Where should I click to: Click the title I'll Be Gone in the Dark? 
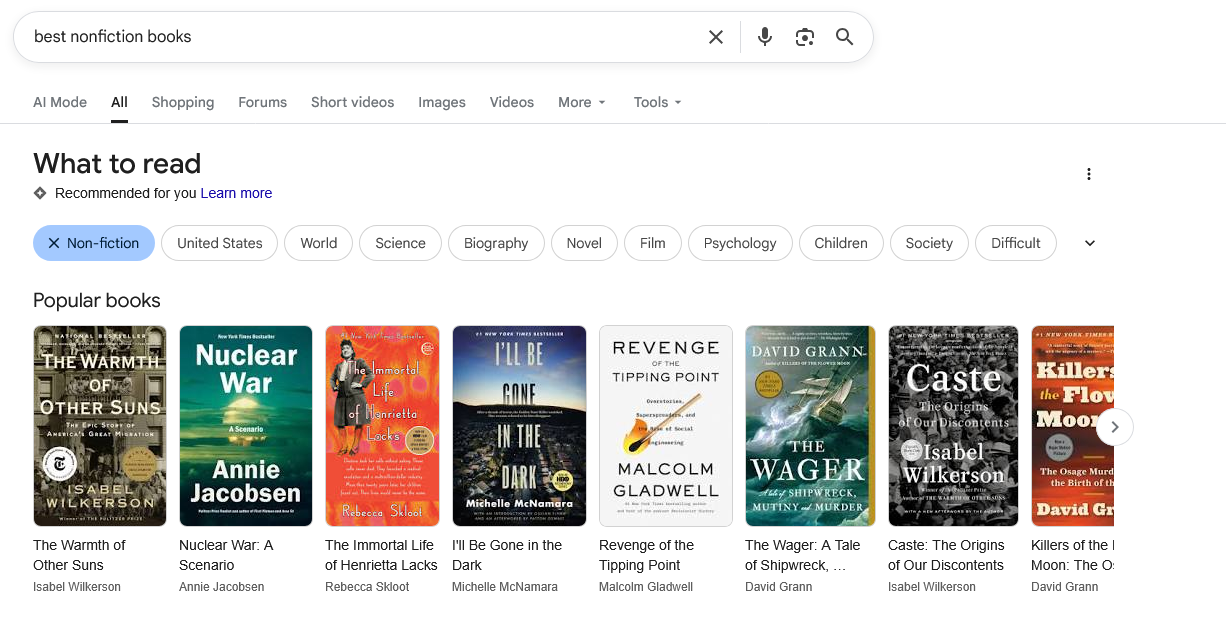click(507, 555)
